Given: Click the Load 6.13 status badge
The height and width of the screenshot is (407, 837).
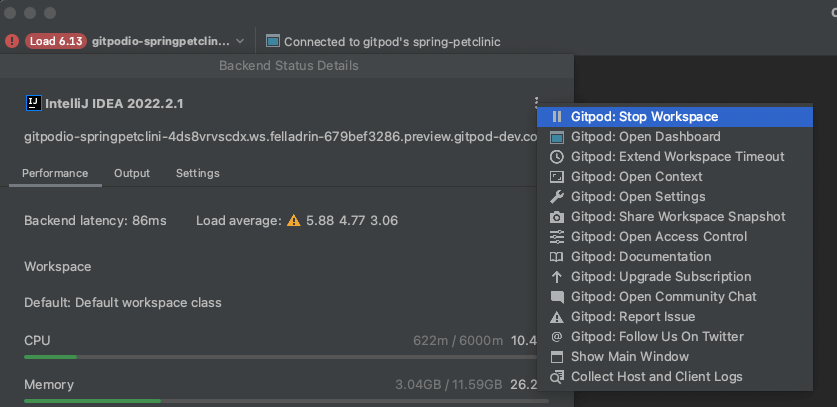Looking at the screenshot, I should tap(56, 42).
